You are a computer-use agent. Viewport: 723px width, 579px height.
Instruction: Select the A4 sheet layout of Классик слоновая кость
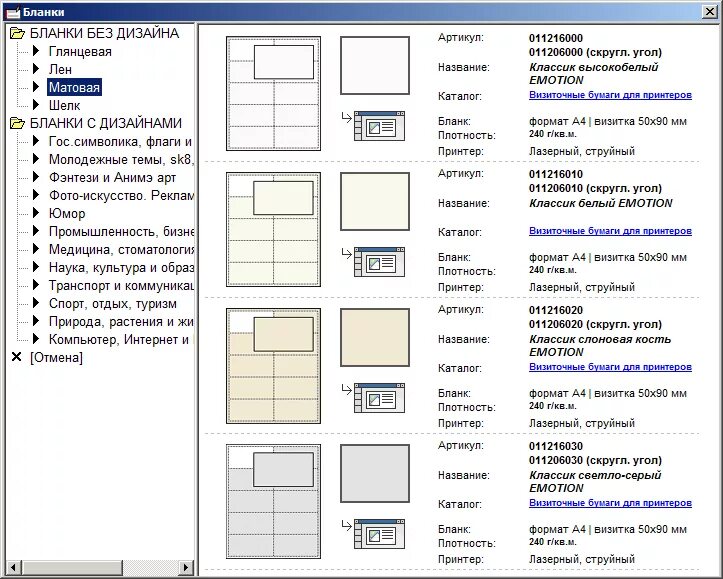click(273, 366)
